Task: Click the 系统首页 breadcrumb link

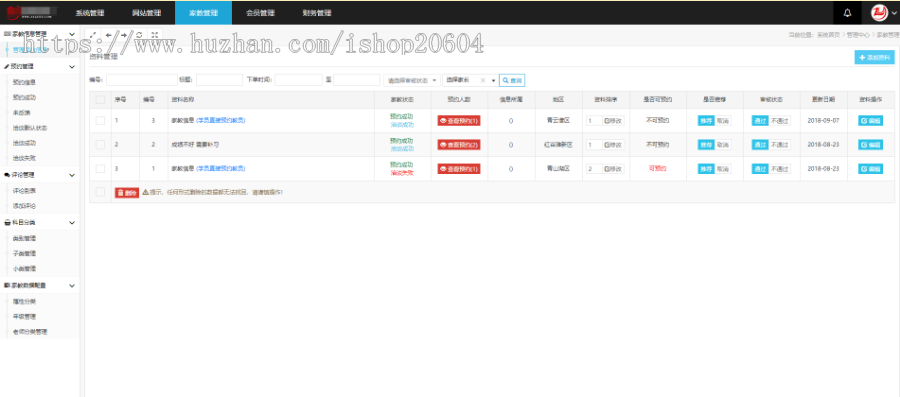Action: pyautogui.click(x=829, y=35)
